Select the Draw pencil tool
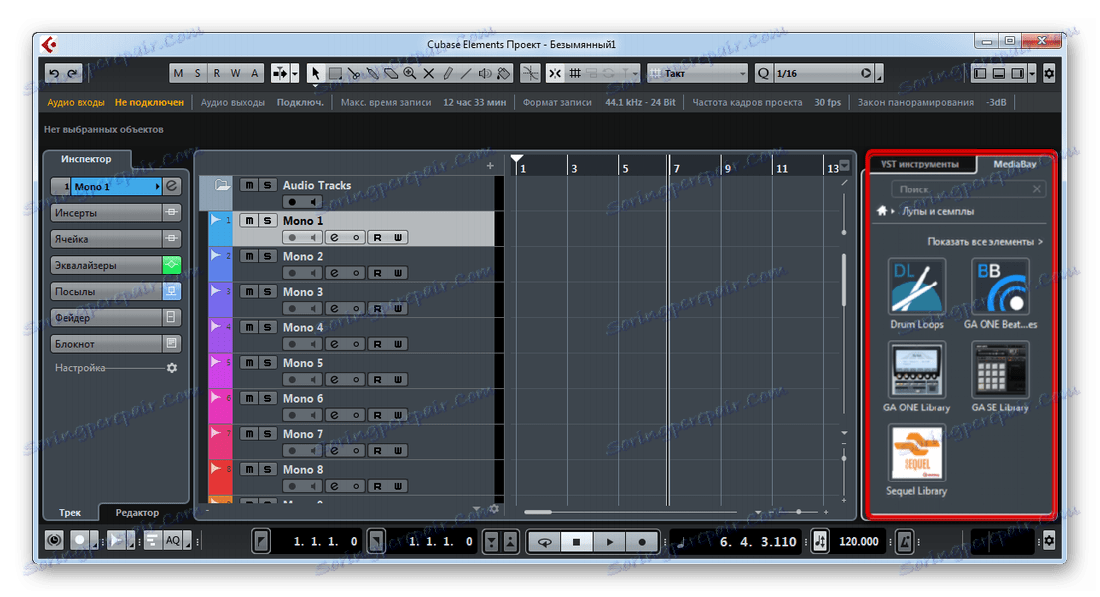Image resolution: width=1100 pixels, height=597 pixels. coord(448,73)
